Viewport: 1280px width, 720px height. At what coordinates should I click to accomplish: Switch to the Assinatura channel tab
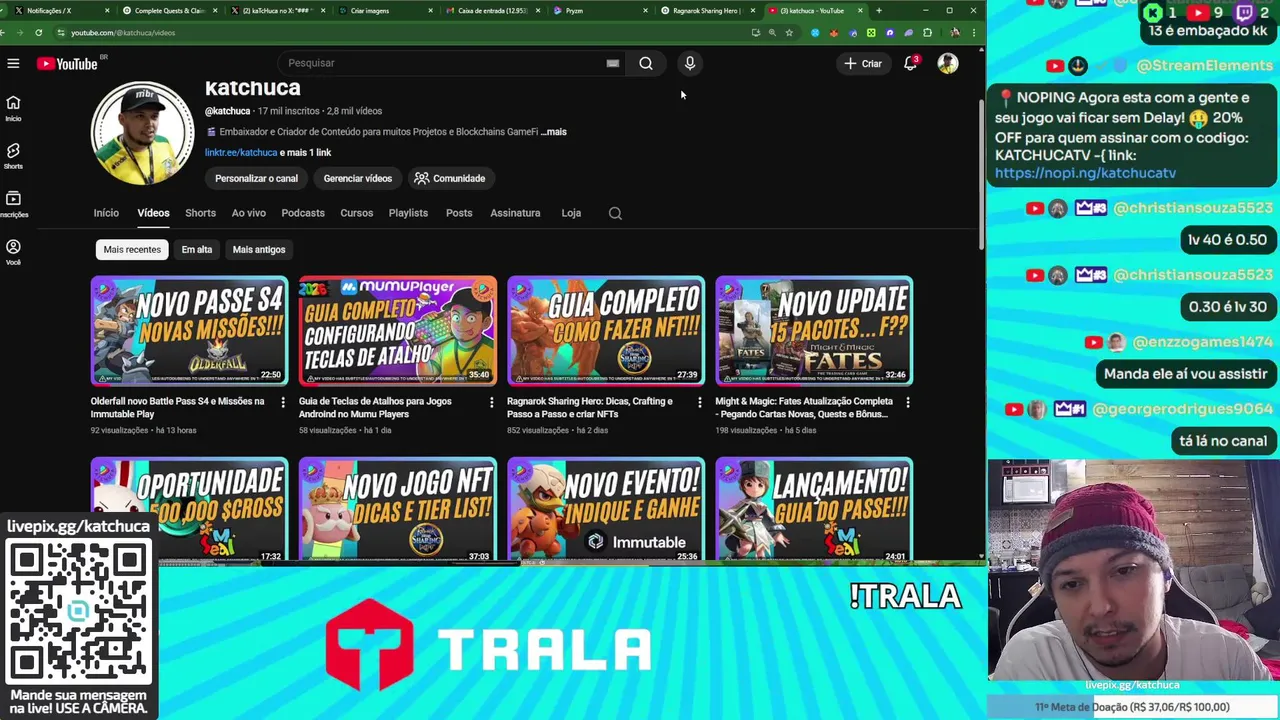515,213
